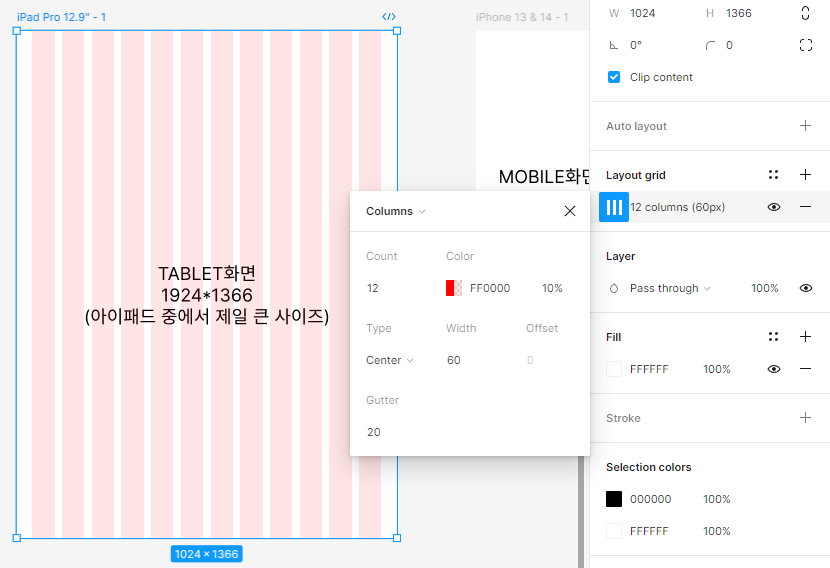This screenshot has width=830, height=568.
Task: Click the blend mode droplet icon
Action: [614, 288]
